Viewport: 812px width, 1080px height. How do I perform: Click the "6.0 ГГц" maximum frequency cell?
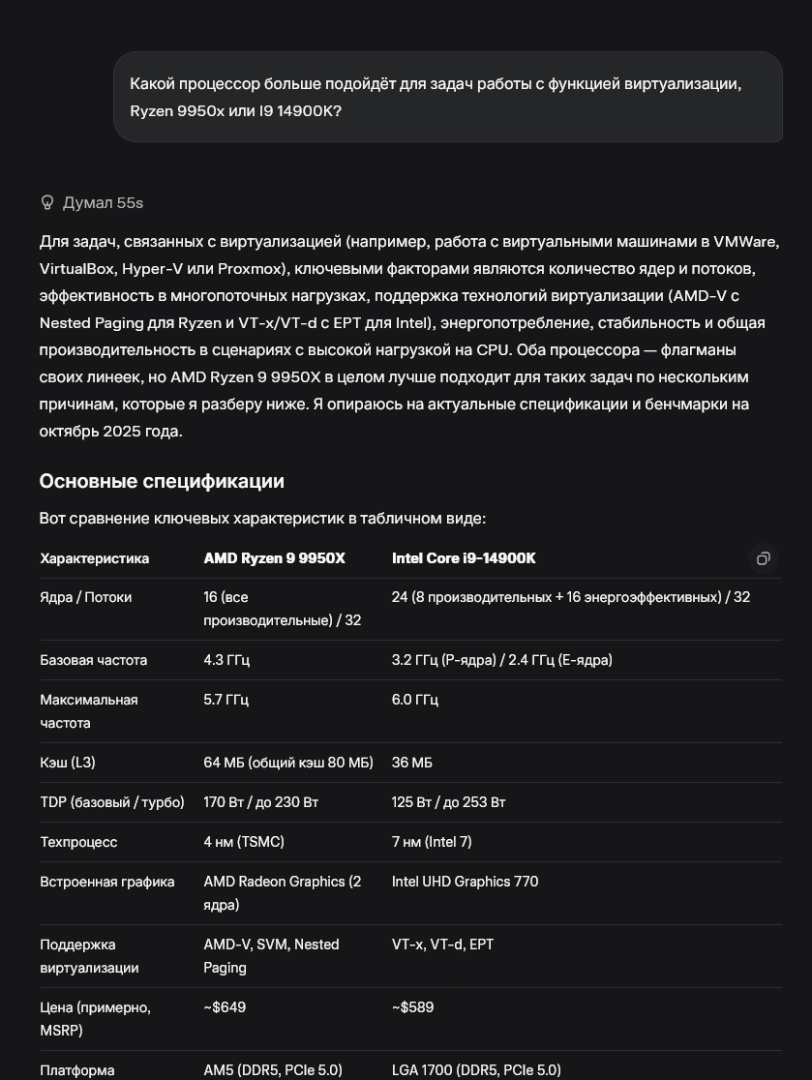pyautogui.click(x=415, y=700)
